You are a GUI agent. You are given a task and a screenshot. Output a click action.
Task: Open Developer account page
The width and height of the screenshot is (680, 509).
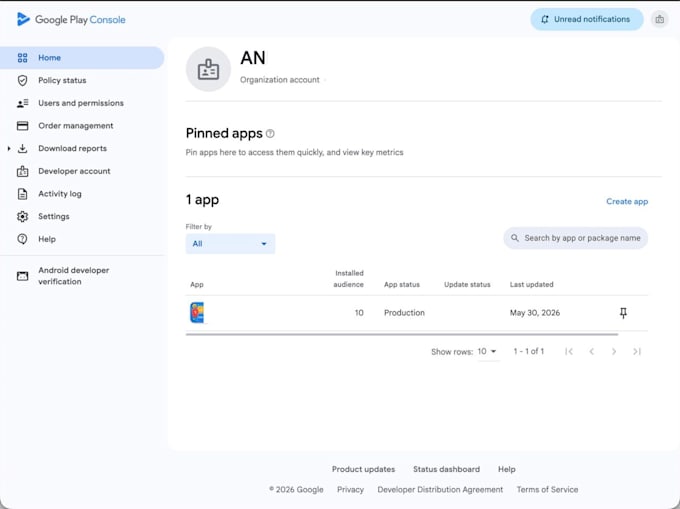(x=74, y=171)
